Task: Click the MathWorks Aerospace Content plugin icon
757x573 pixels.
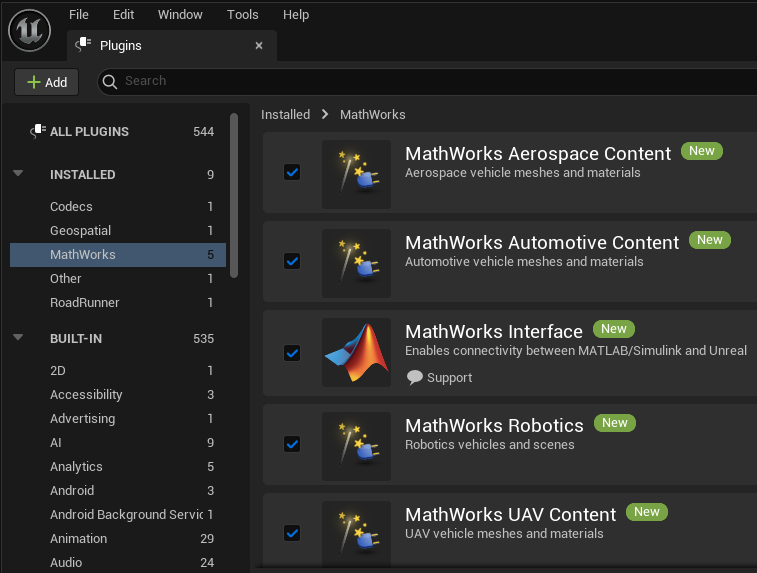Action: pyautogui.click(x=356, y=174)
